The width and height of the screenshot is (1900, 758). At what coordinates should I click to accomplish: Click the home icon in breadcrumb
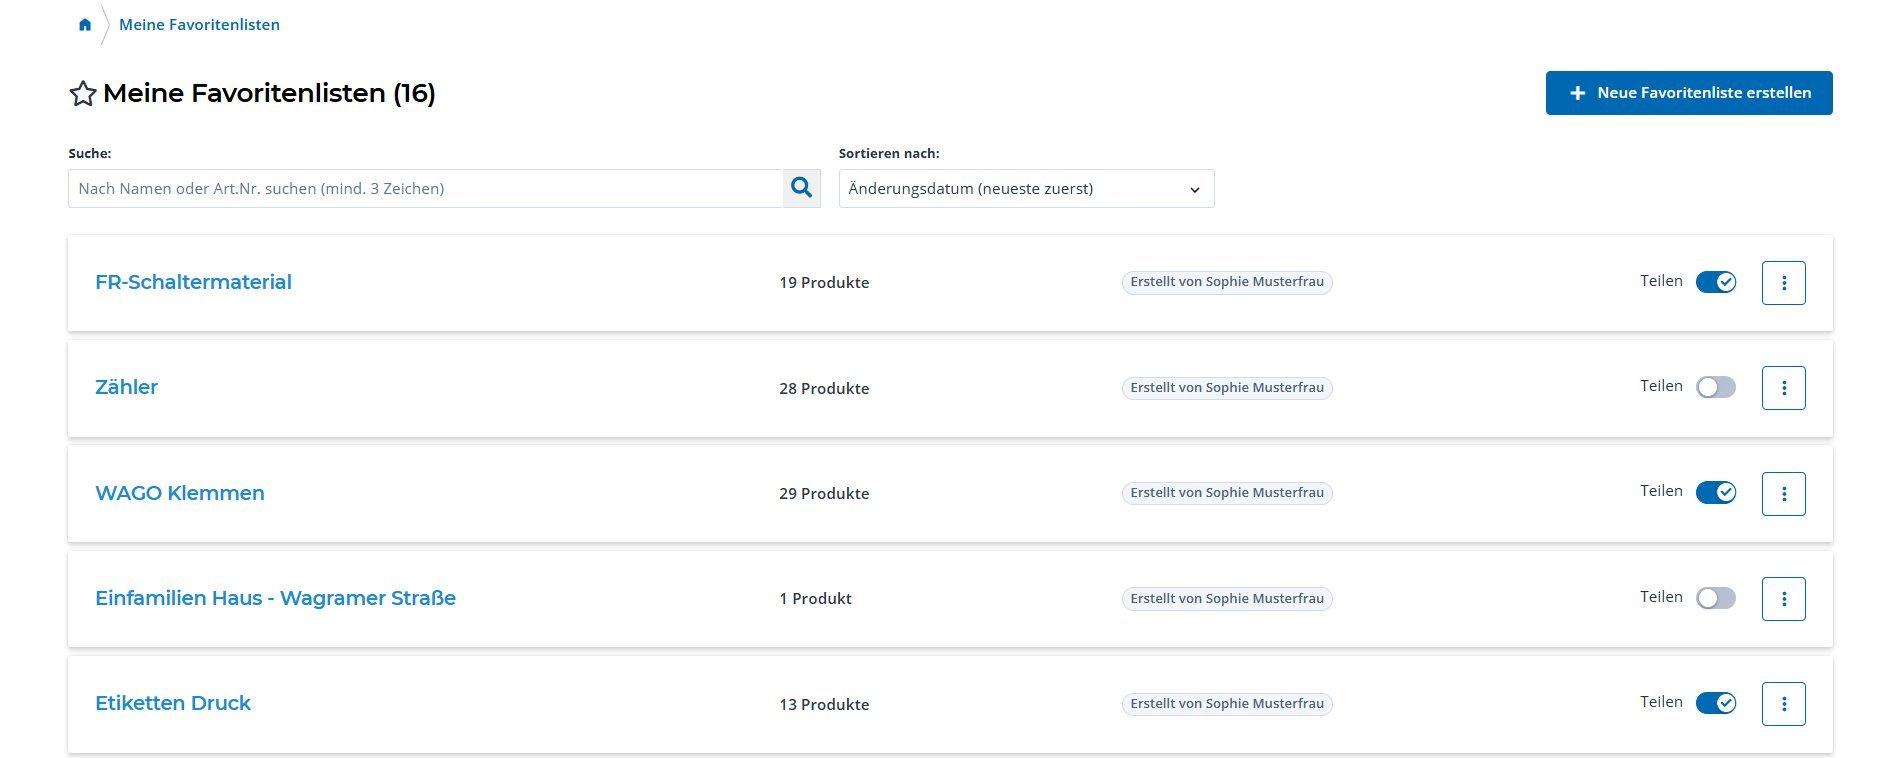pos(85,25)
